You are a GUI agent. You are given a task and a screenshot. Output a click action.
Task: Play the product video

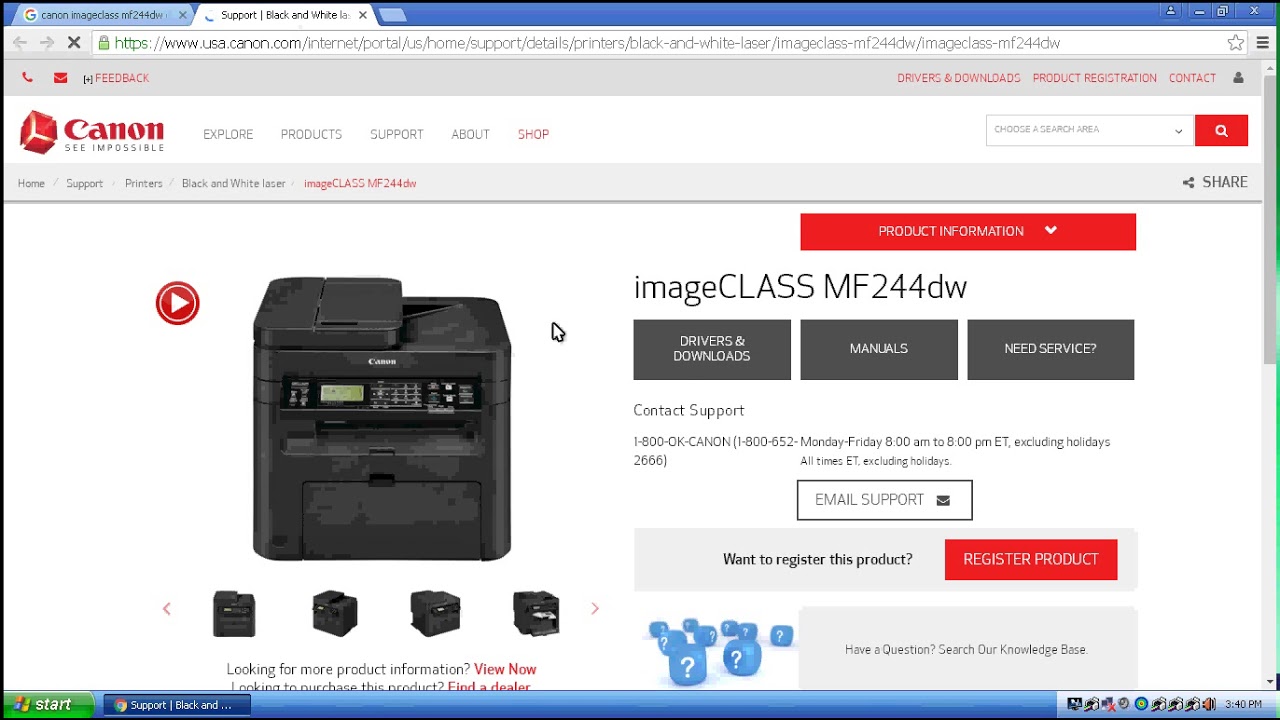[177, 303]
